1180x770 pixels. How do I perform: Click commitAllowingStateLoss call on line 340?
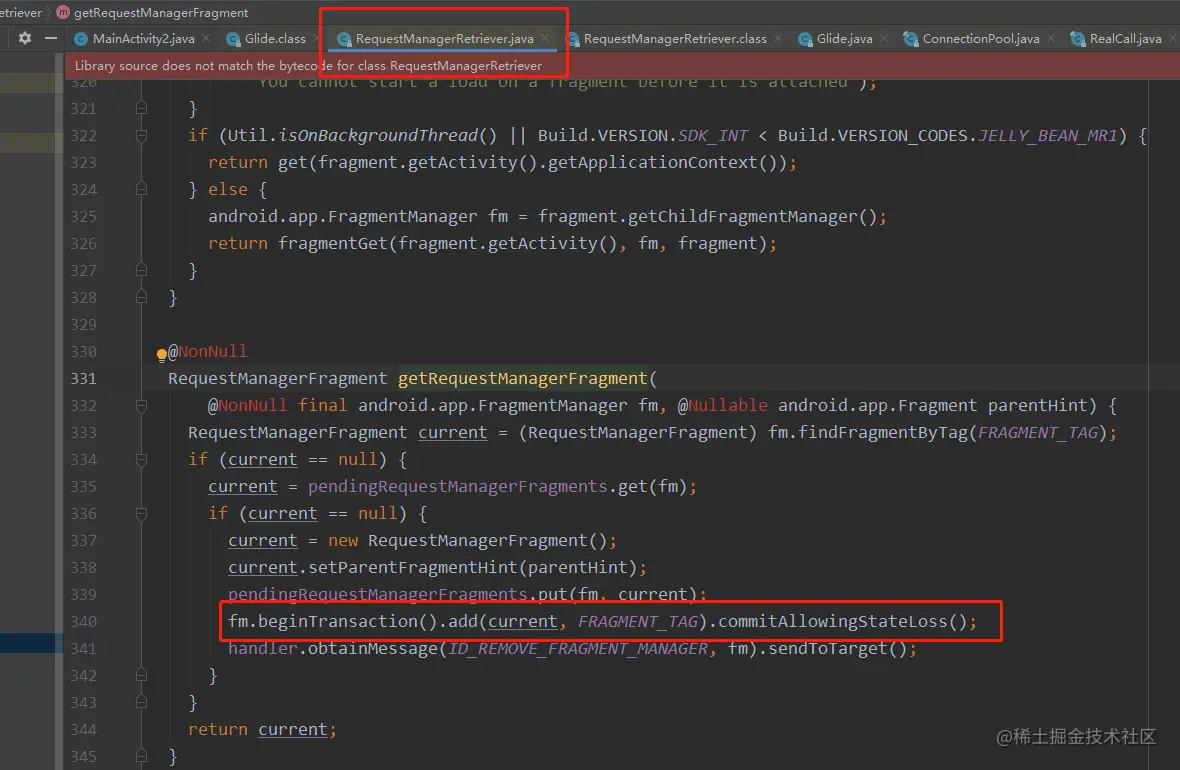pyautogui.click(x=832, y=622)
